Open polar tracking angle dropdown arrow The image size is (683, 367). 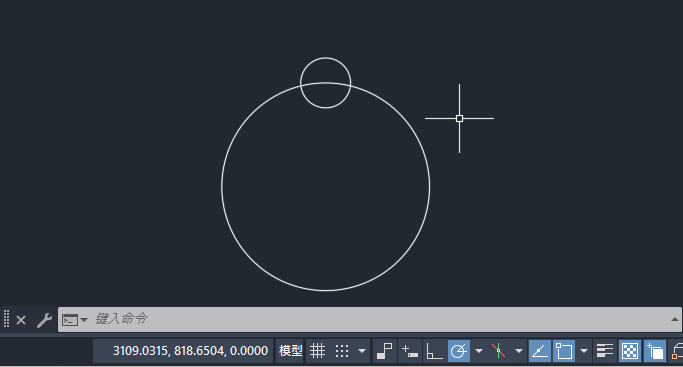479,351
